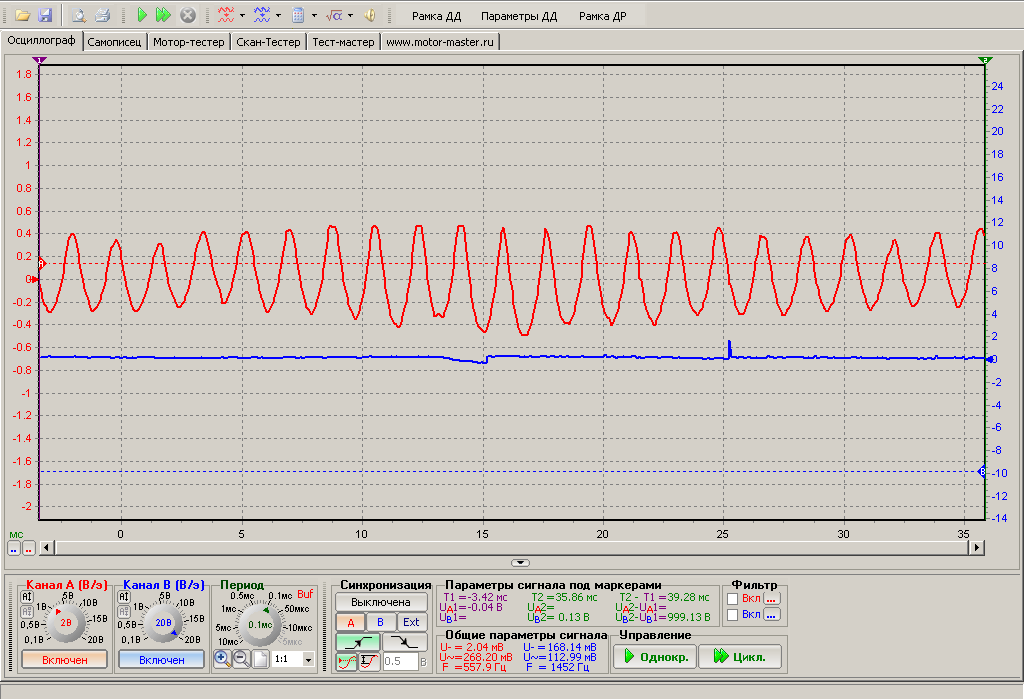Save the recording with the floppy disk icon
1024x700 pixels.
pyautogui.click(x=44, y=16)
